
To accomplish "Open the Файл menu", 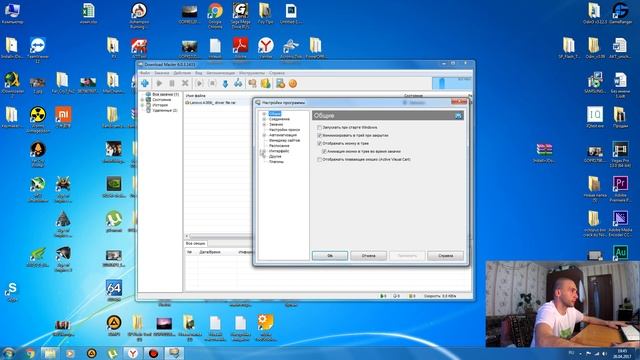I will pyautogui.click(x=145, y=73).
